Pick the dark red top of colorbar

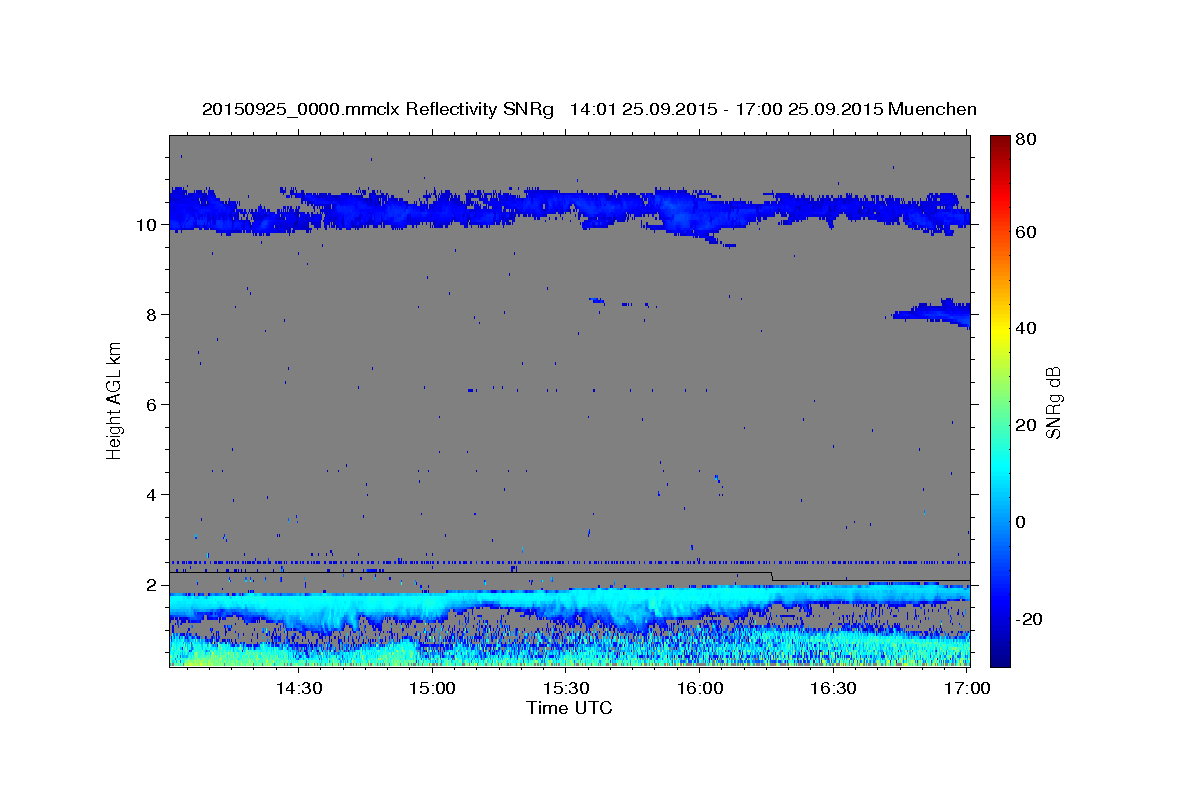coord(1000,142)
